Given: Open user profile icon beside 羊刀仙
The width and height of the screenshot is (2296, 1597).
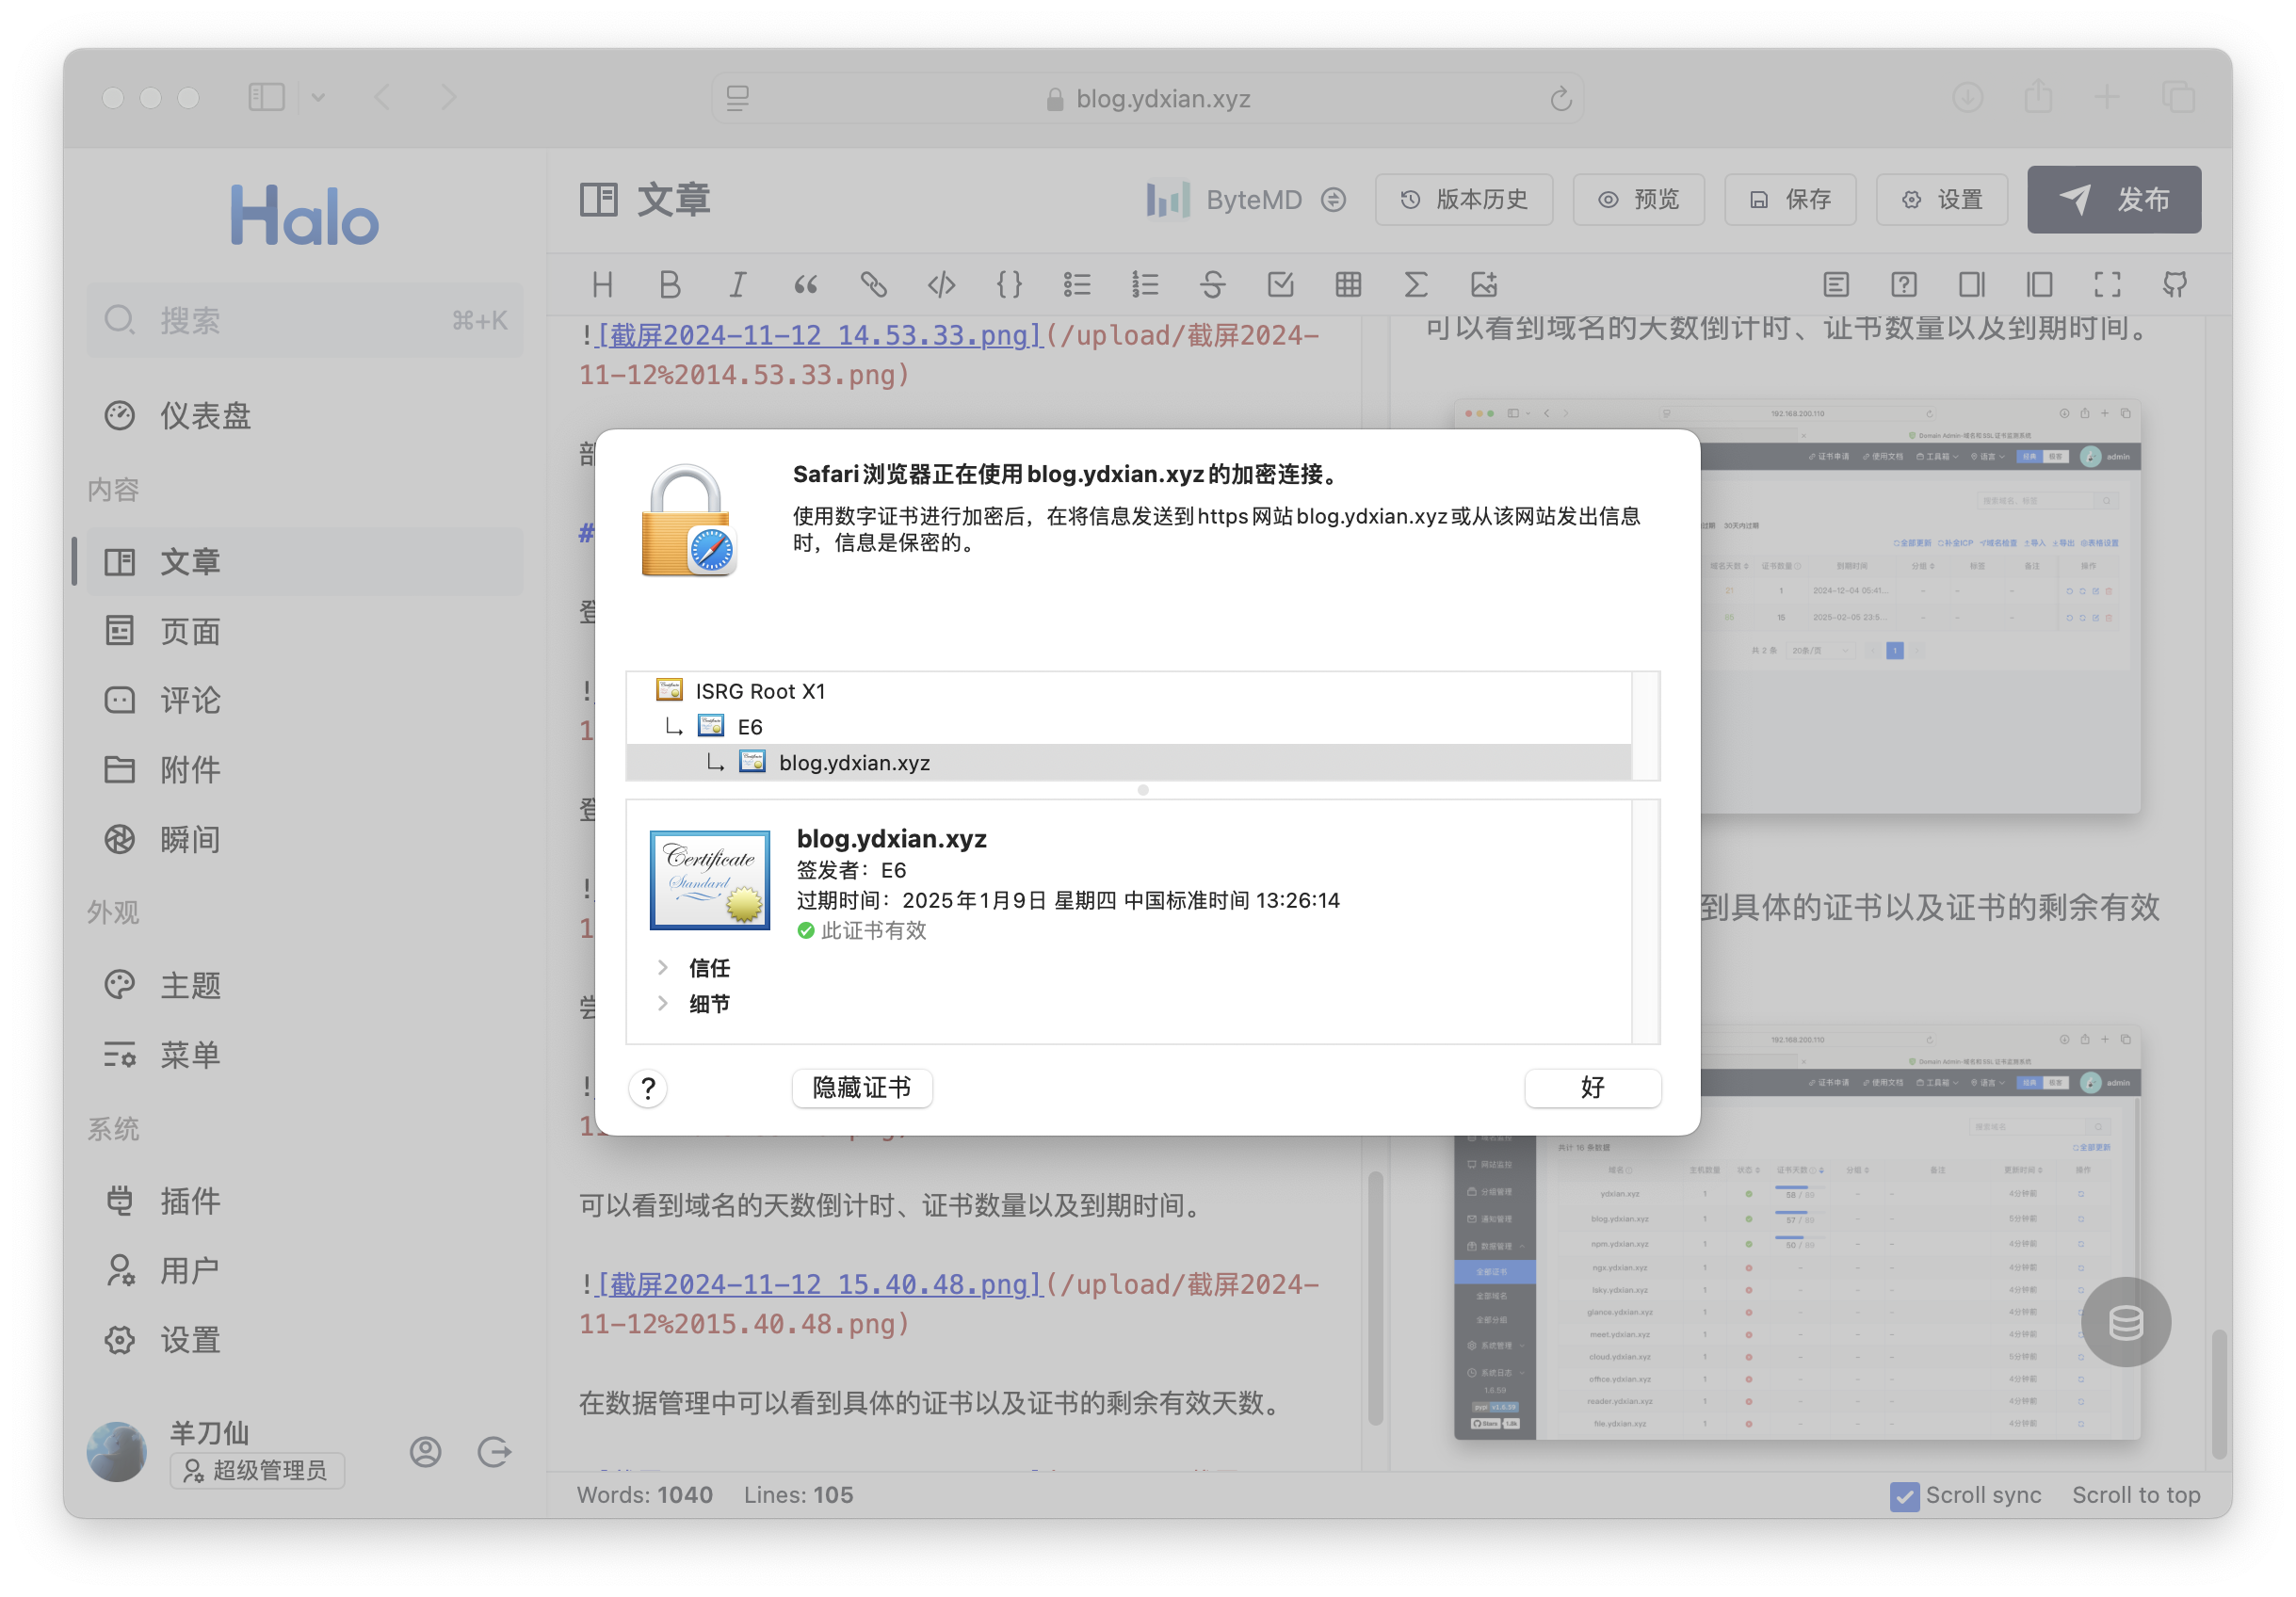Looking at the screenshot, I should pyautogui.click(x=426, y=1452).
